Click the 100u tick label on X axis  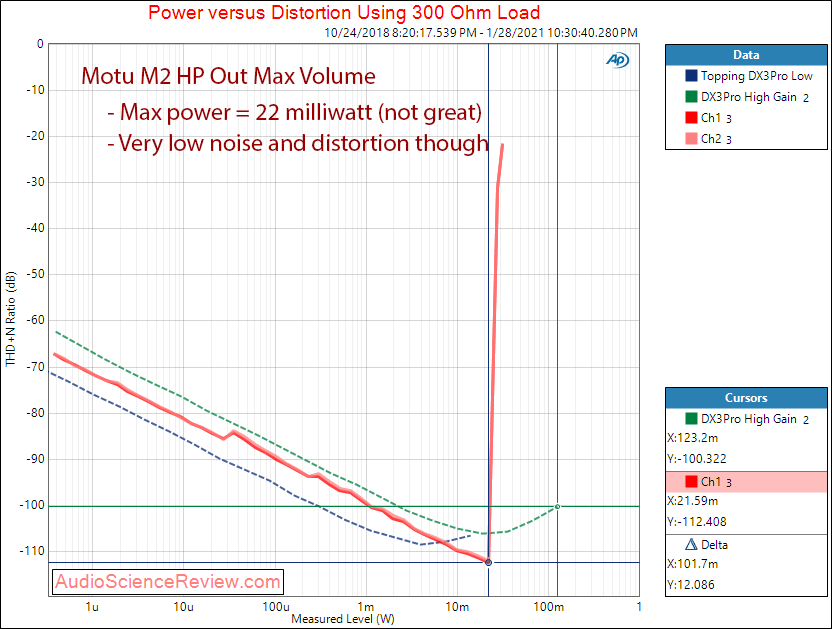click(x=275, y=607)
